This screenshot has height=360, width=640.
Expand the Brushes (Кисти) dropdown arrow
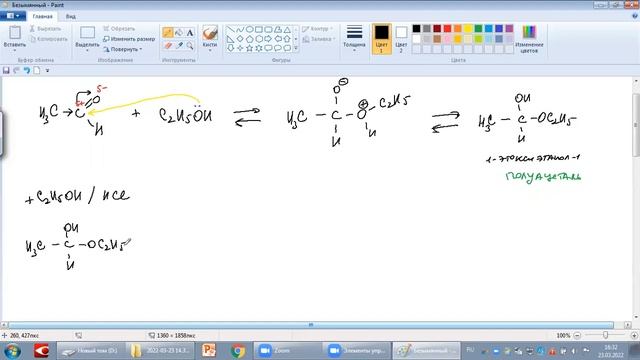(x=210, y=51)
